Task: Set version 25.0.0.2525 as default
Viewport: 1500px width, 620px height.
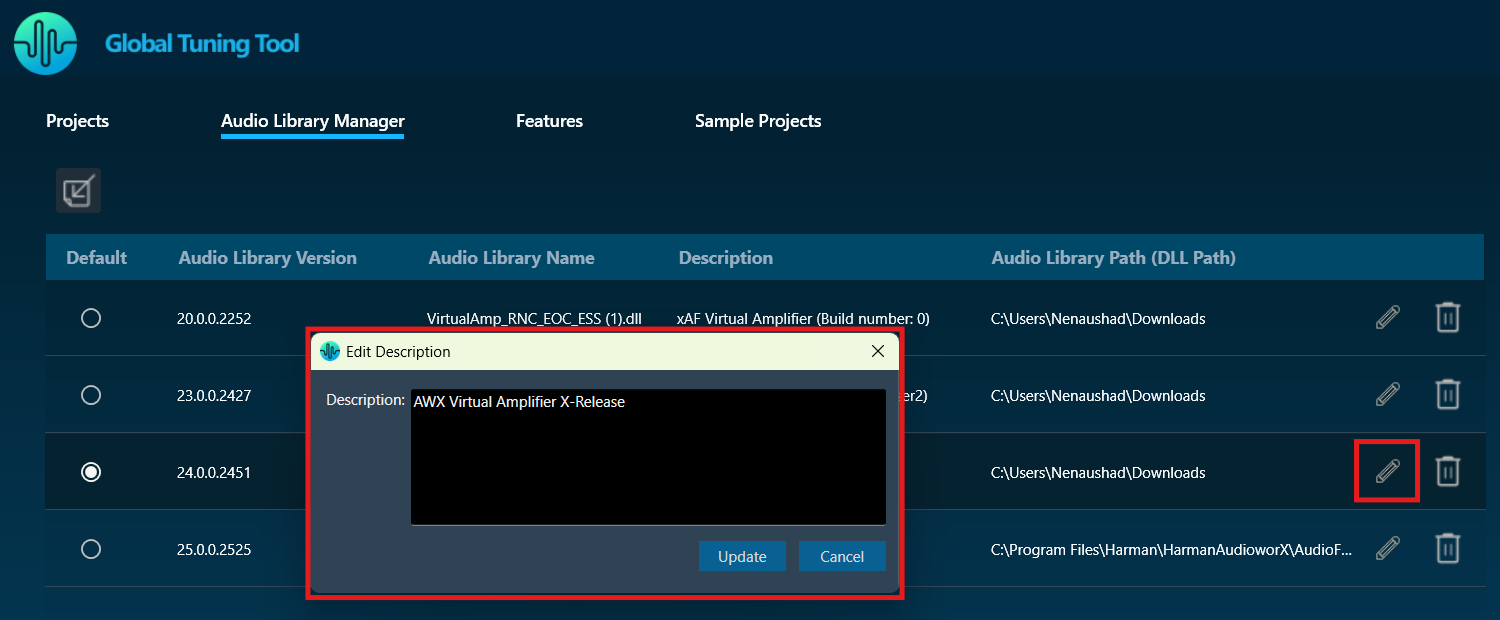Action: (91, 549)
